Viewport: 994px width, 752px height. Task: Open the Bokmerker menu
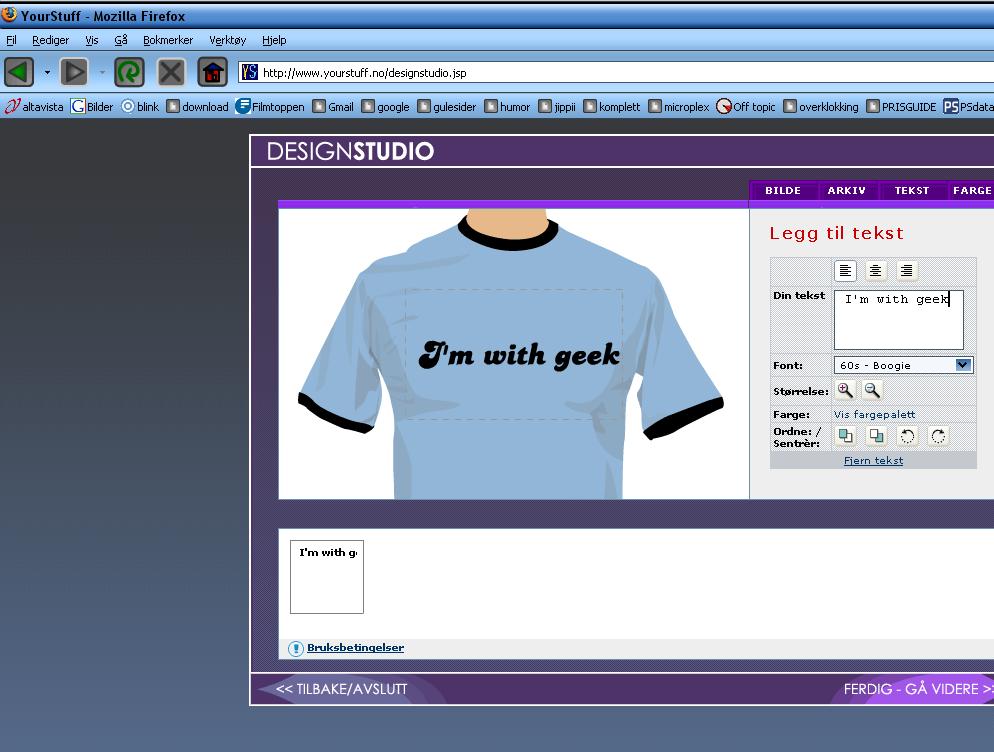168,40
